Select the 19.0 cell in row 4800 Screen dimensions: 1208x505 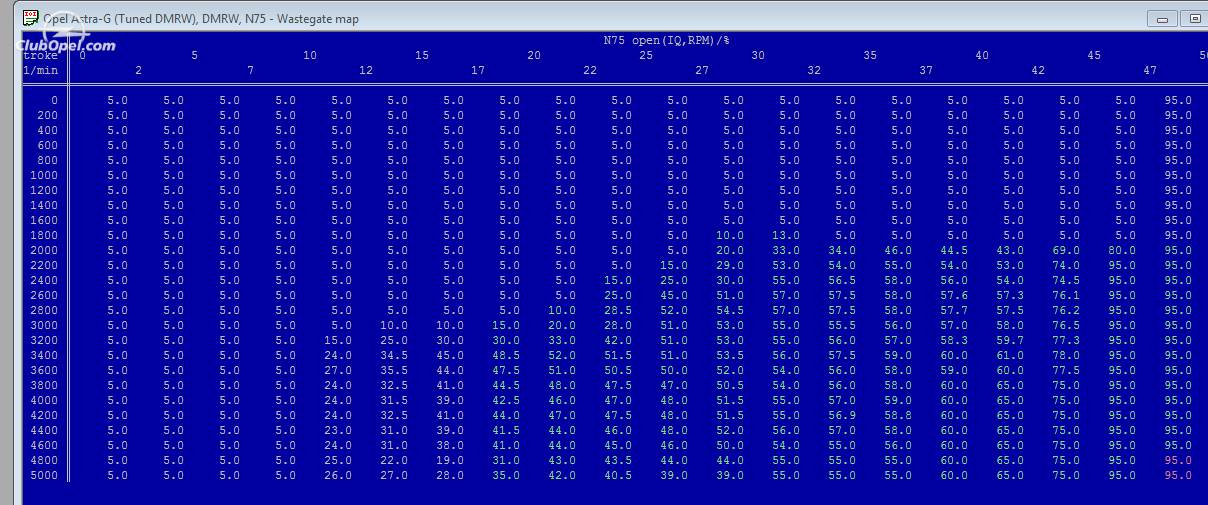coord(450,461)
